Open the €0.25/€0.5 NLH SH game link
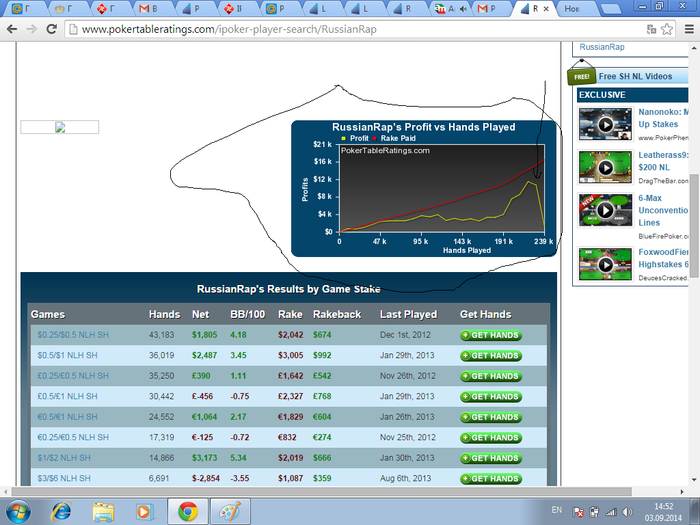The height and width of the screenshot is (525, 700). point(73,438)
